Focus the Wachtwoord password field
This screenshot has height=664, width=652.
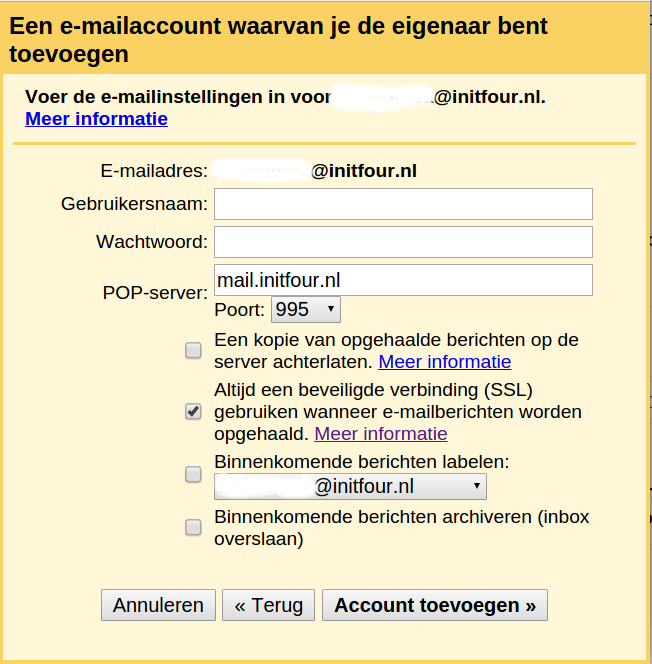tap(403, 242)
